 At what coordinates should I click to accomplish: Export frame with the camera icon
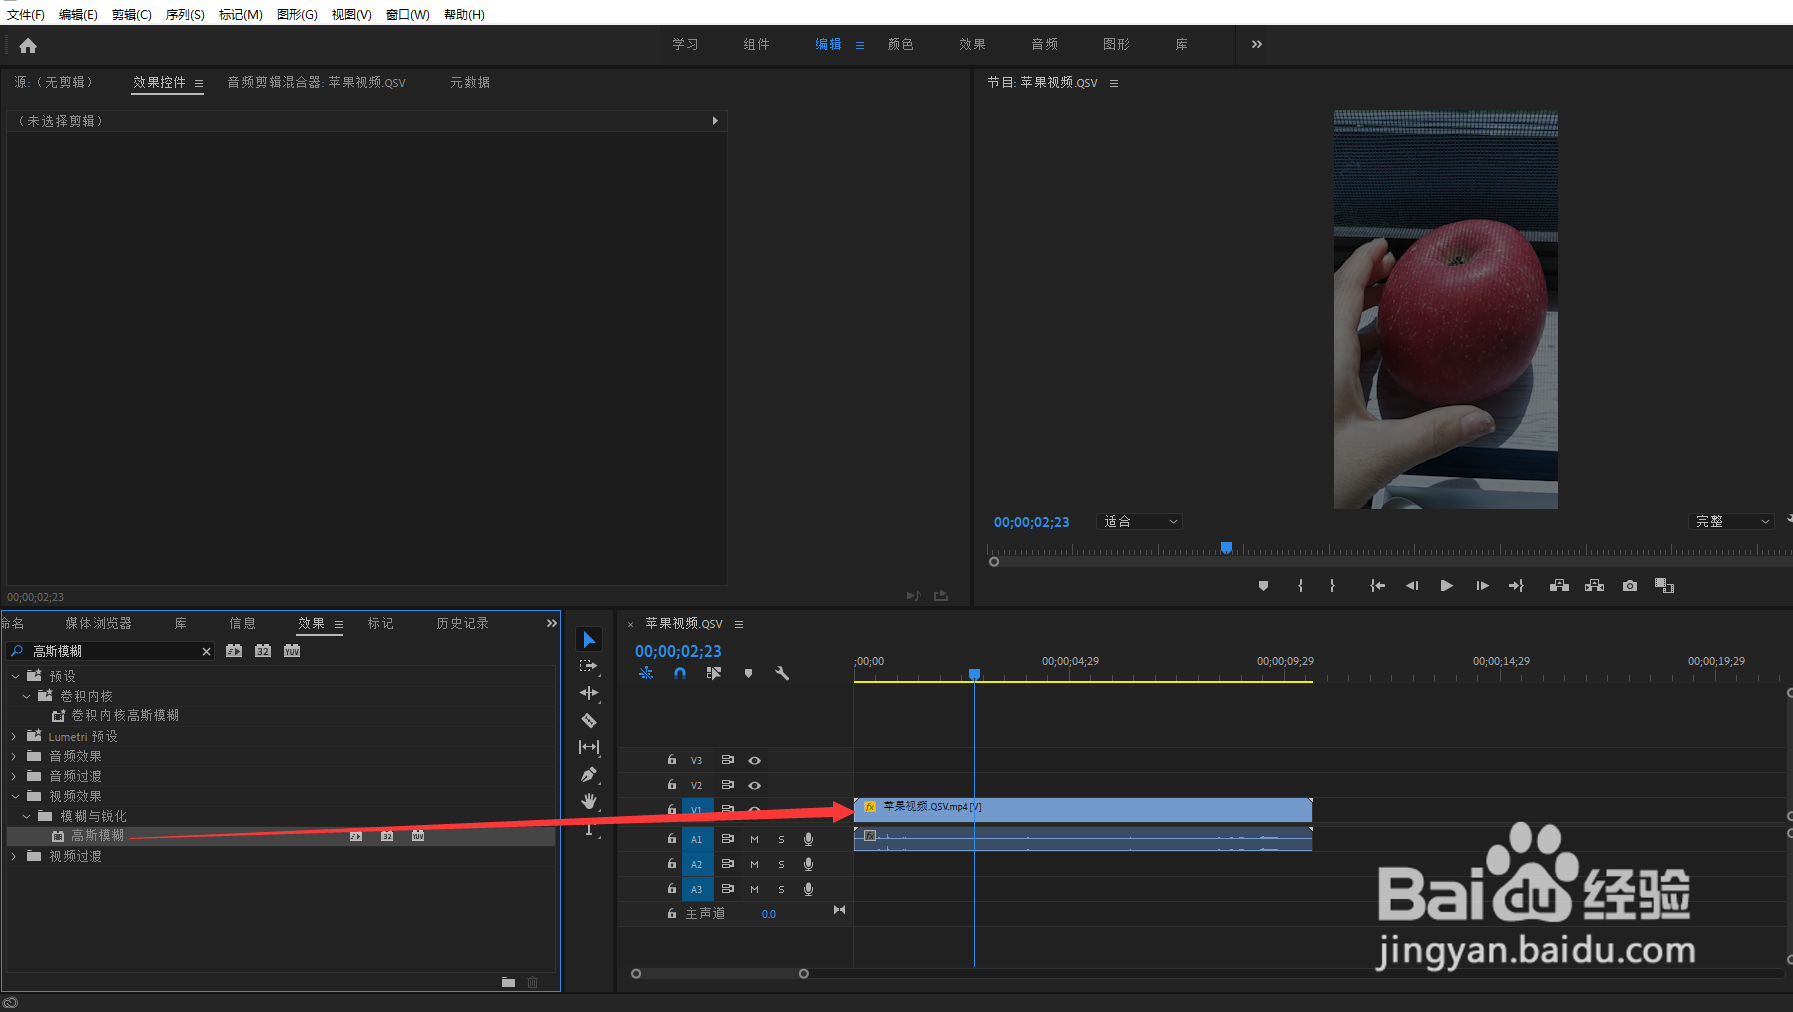click(x=1630, y=586)
